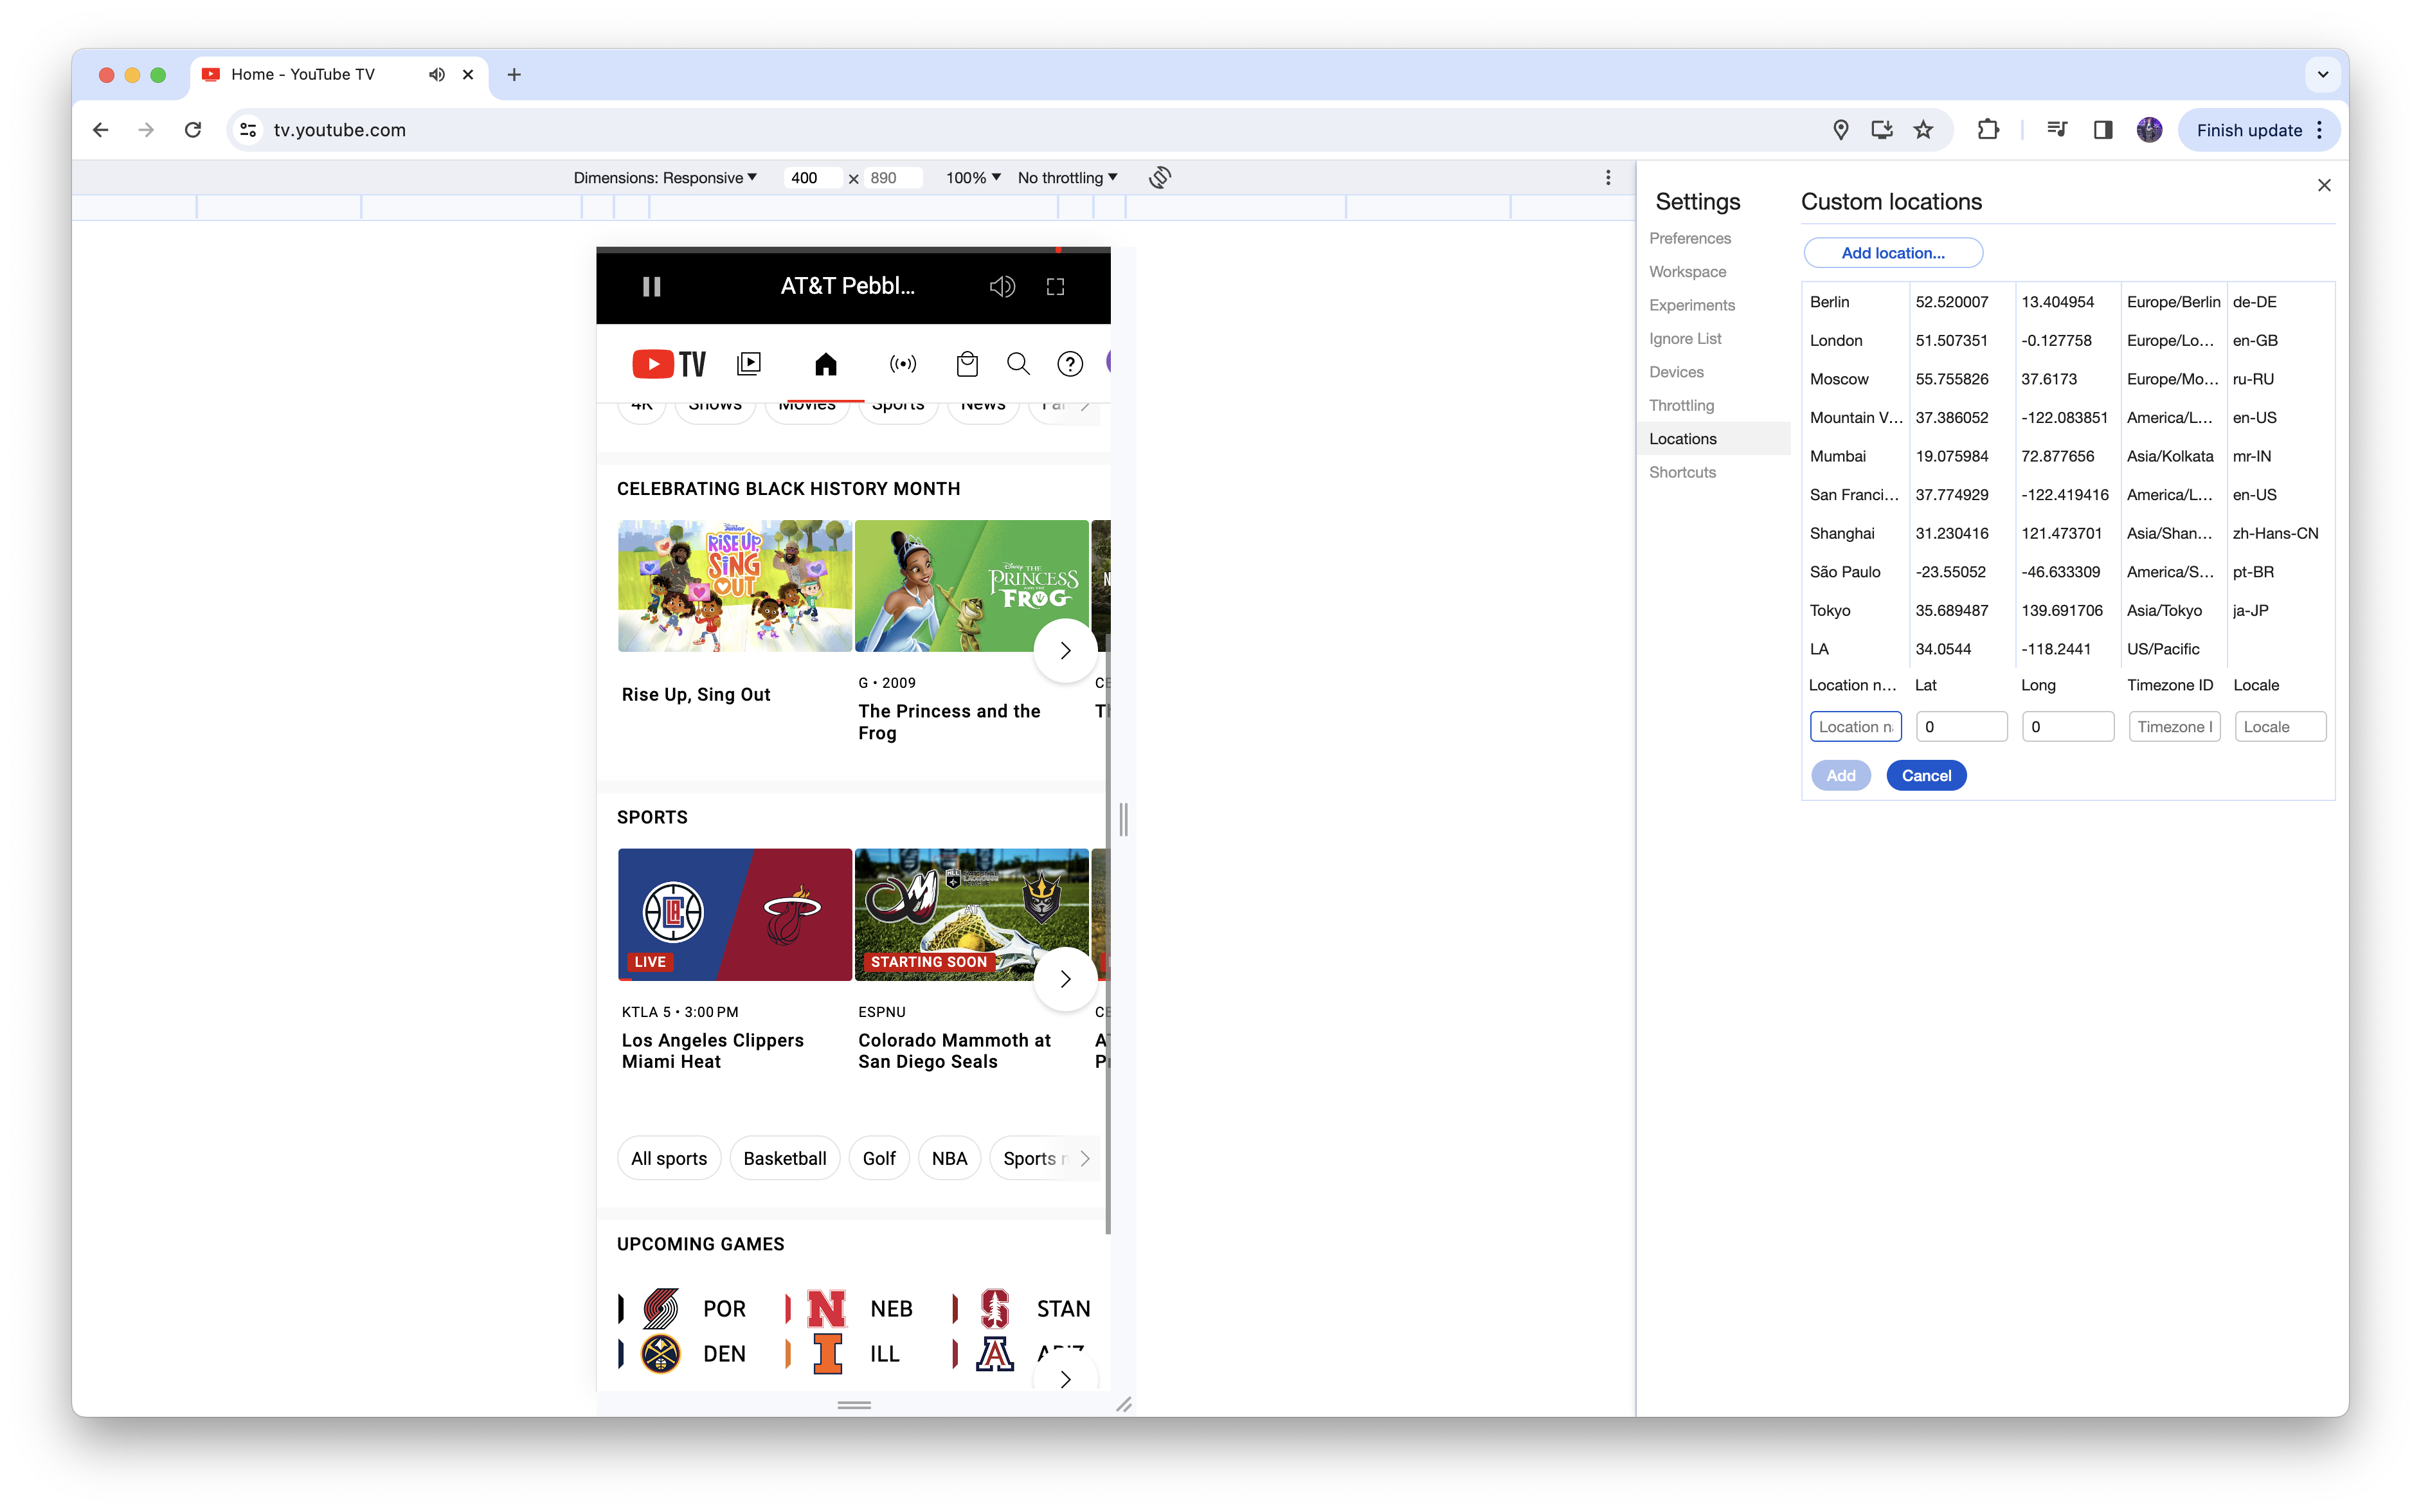Expand sports filter chips right chevron
This screenshot has width=2421, height=1512.
point(1084,1158)
